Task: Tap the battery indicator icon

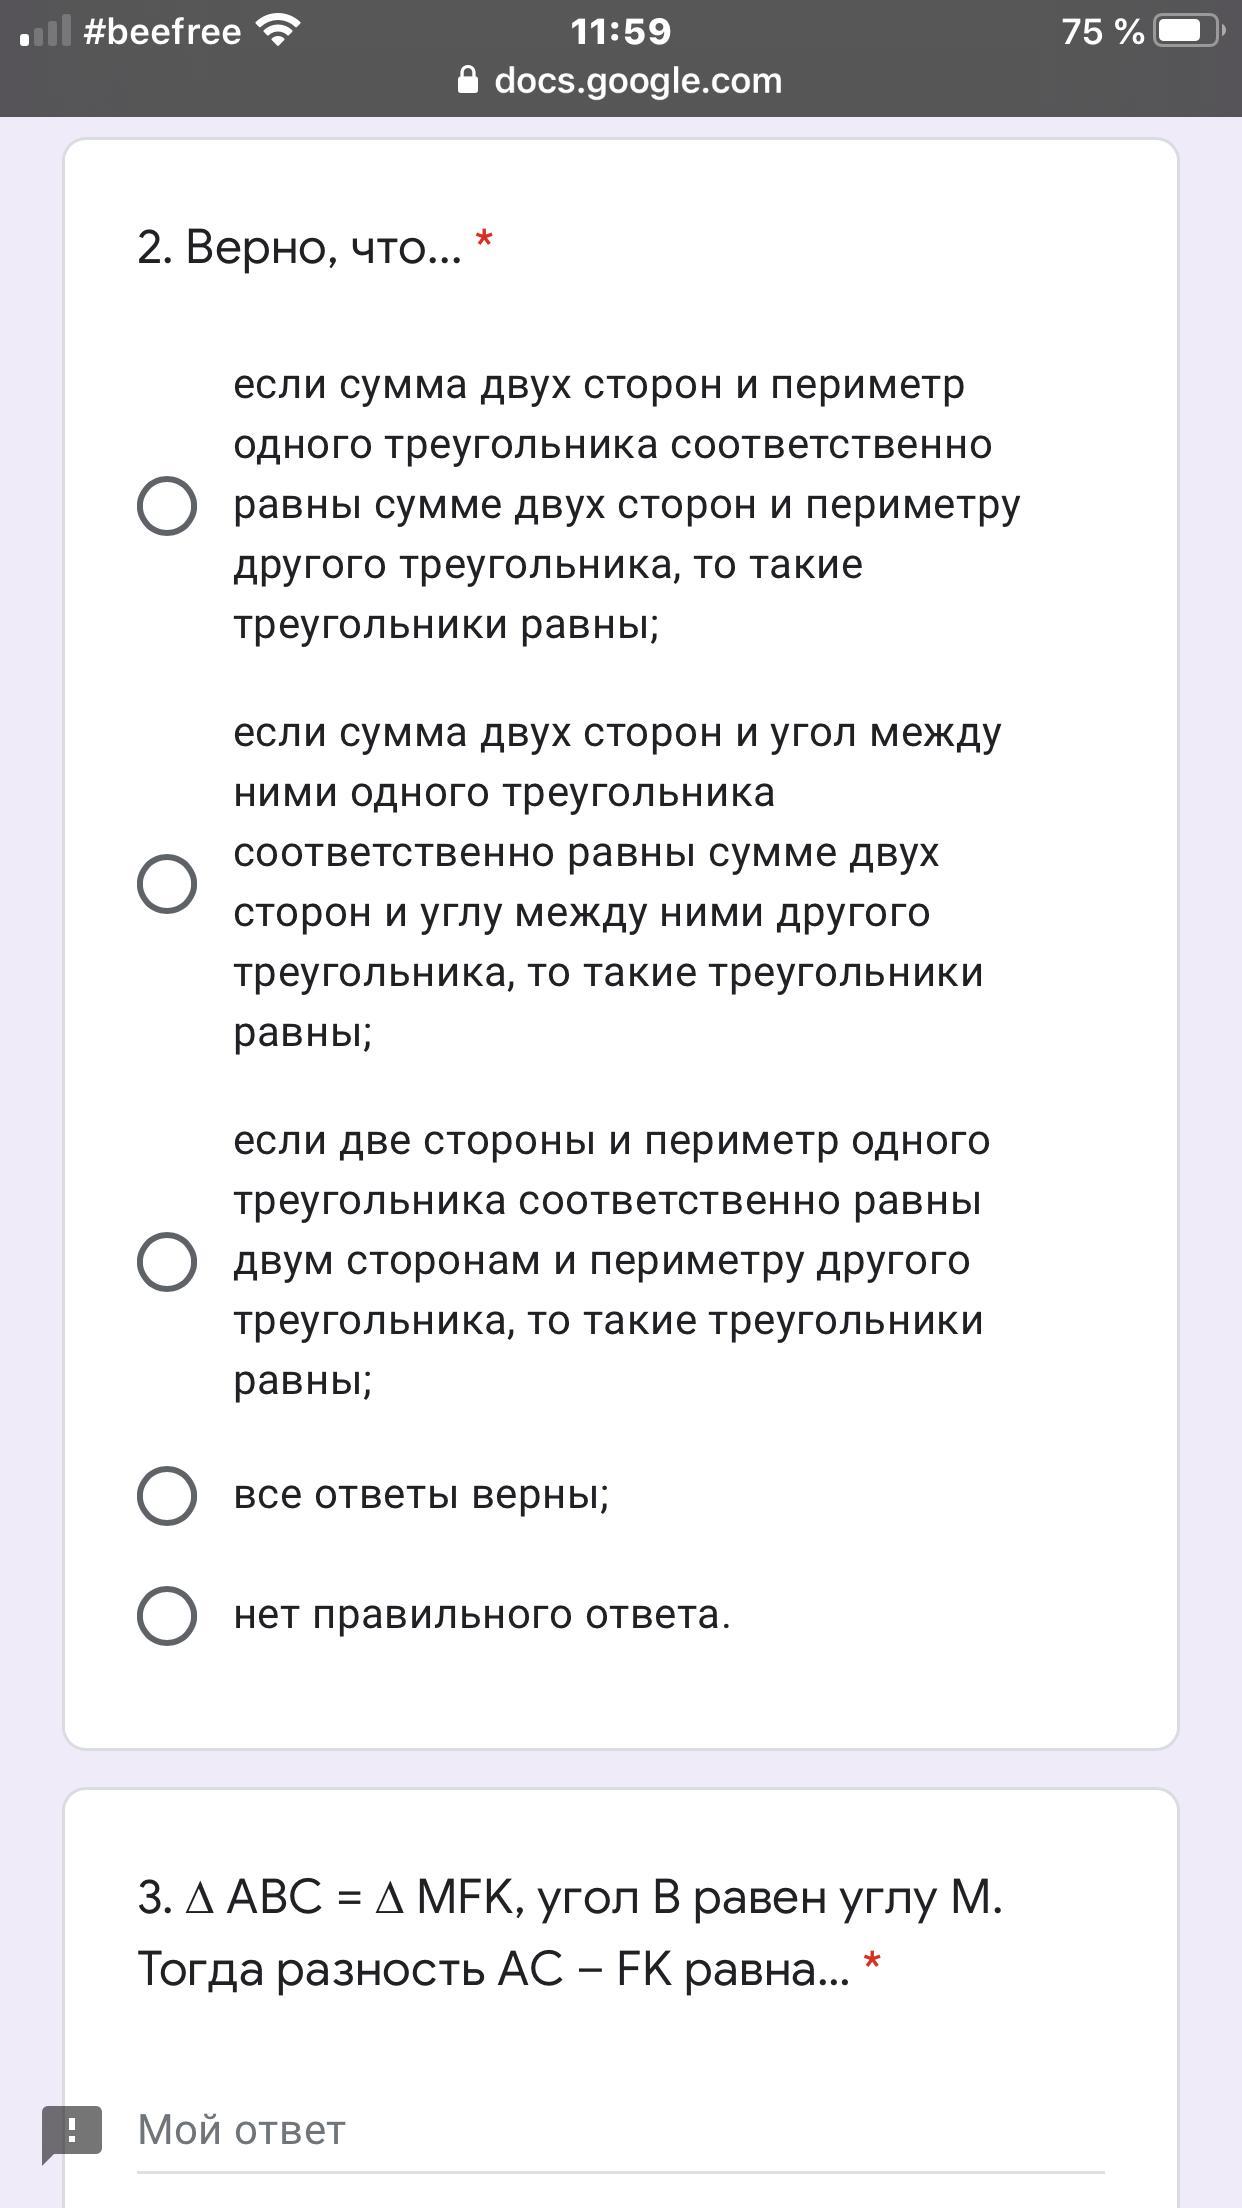Action: [x=1190, y=31]
